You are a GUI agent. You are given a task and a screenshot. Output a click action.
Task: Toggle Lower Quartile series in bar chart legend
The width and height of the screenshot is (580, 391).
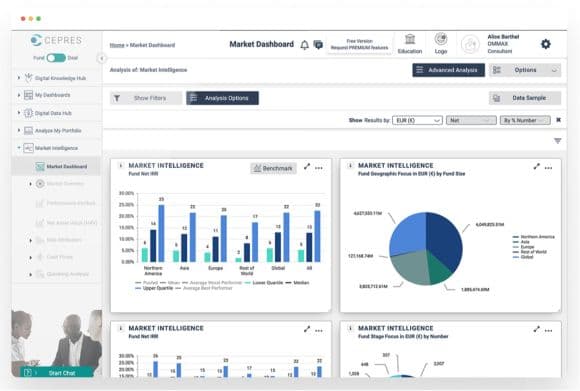point(263,283)
